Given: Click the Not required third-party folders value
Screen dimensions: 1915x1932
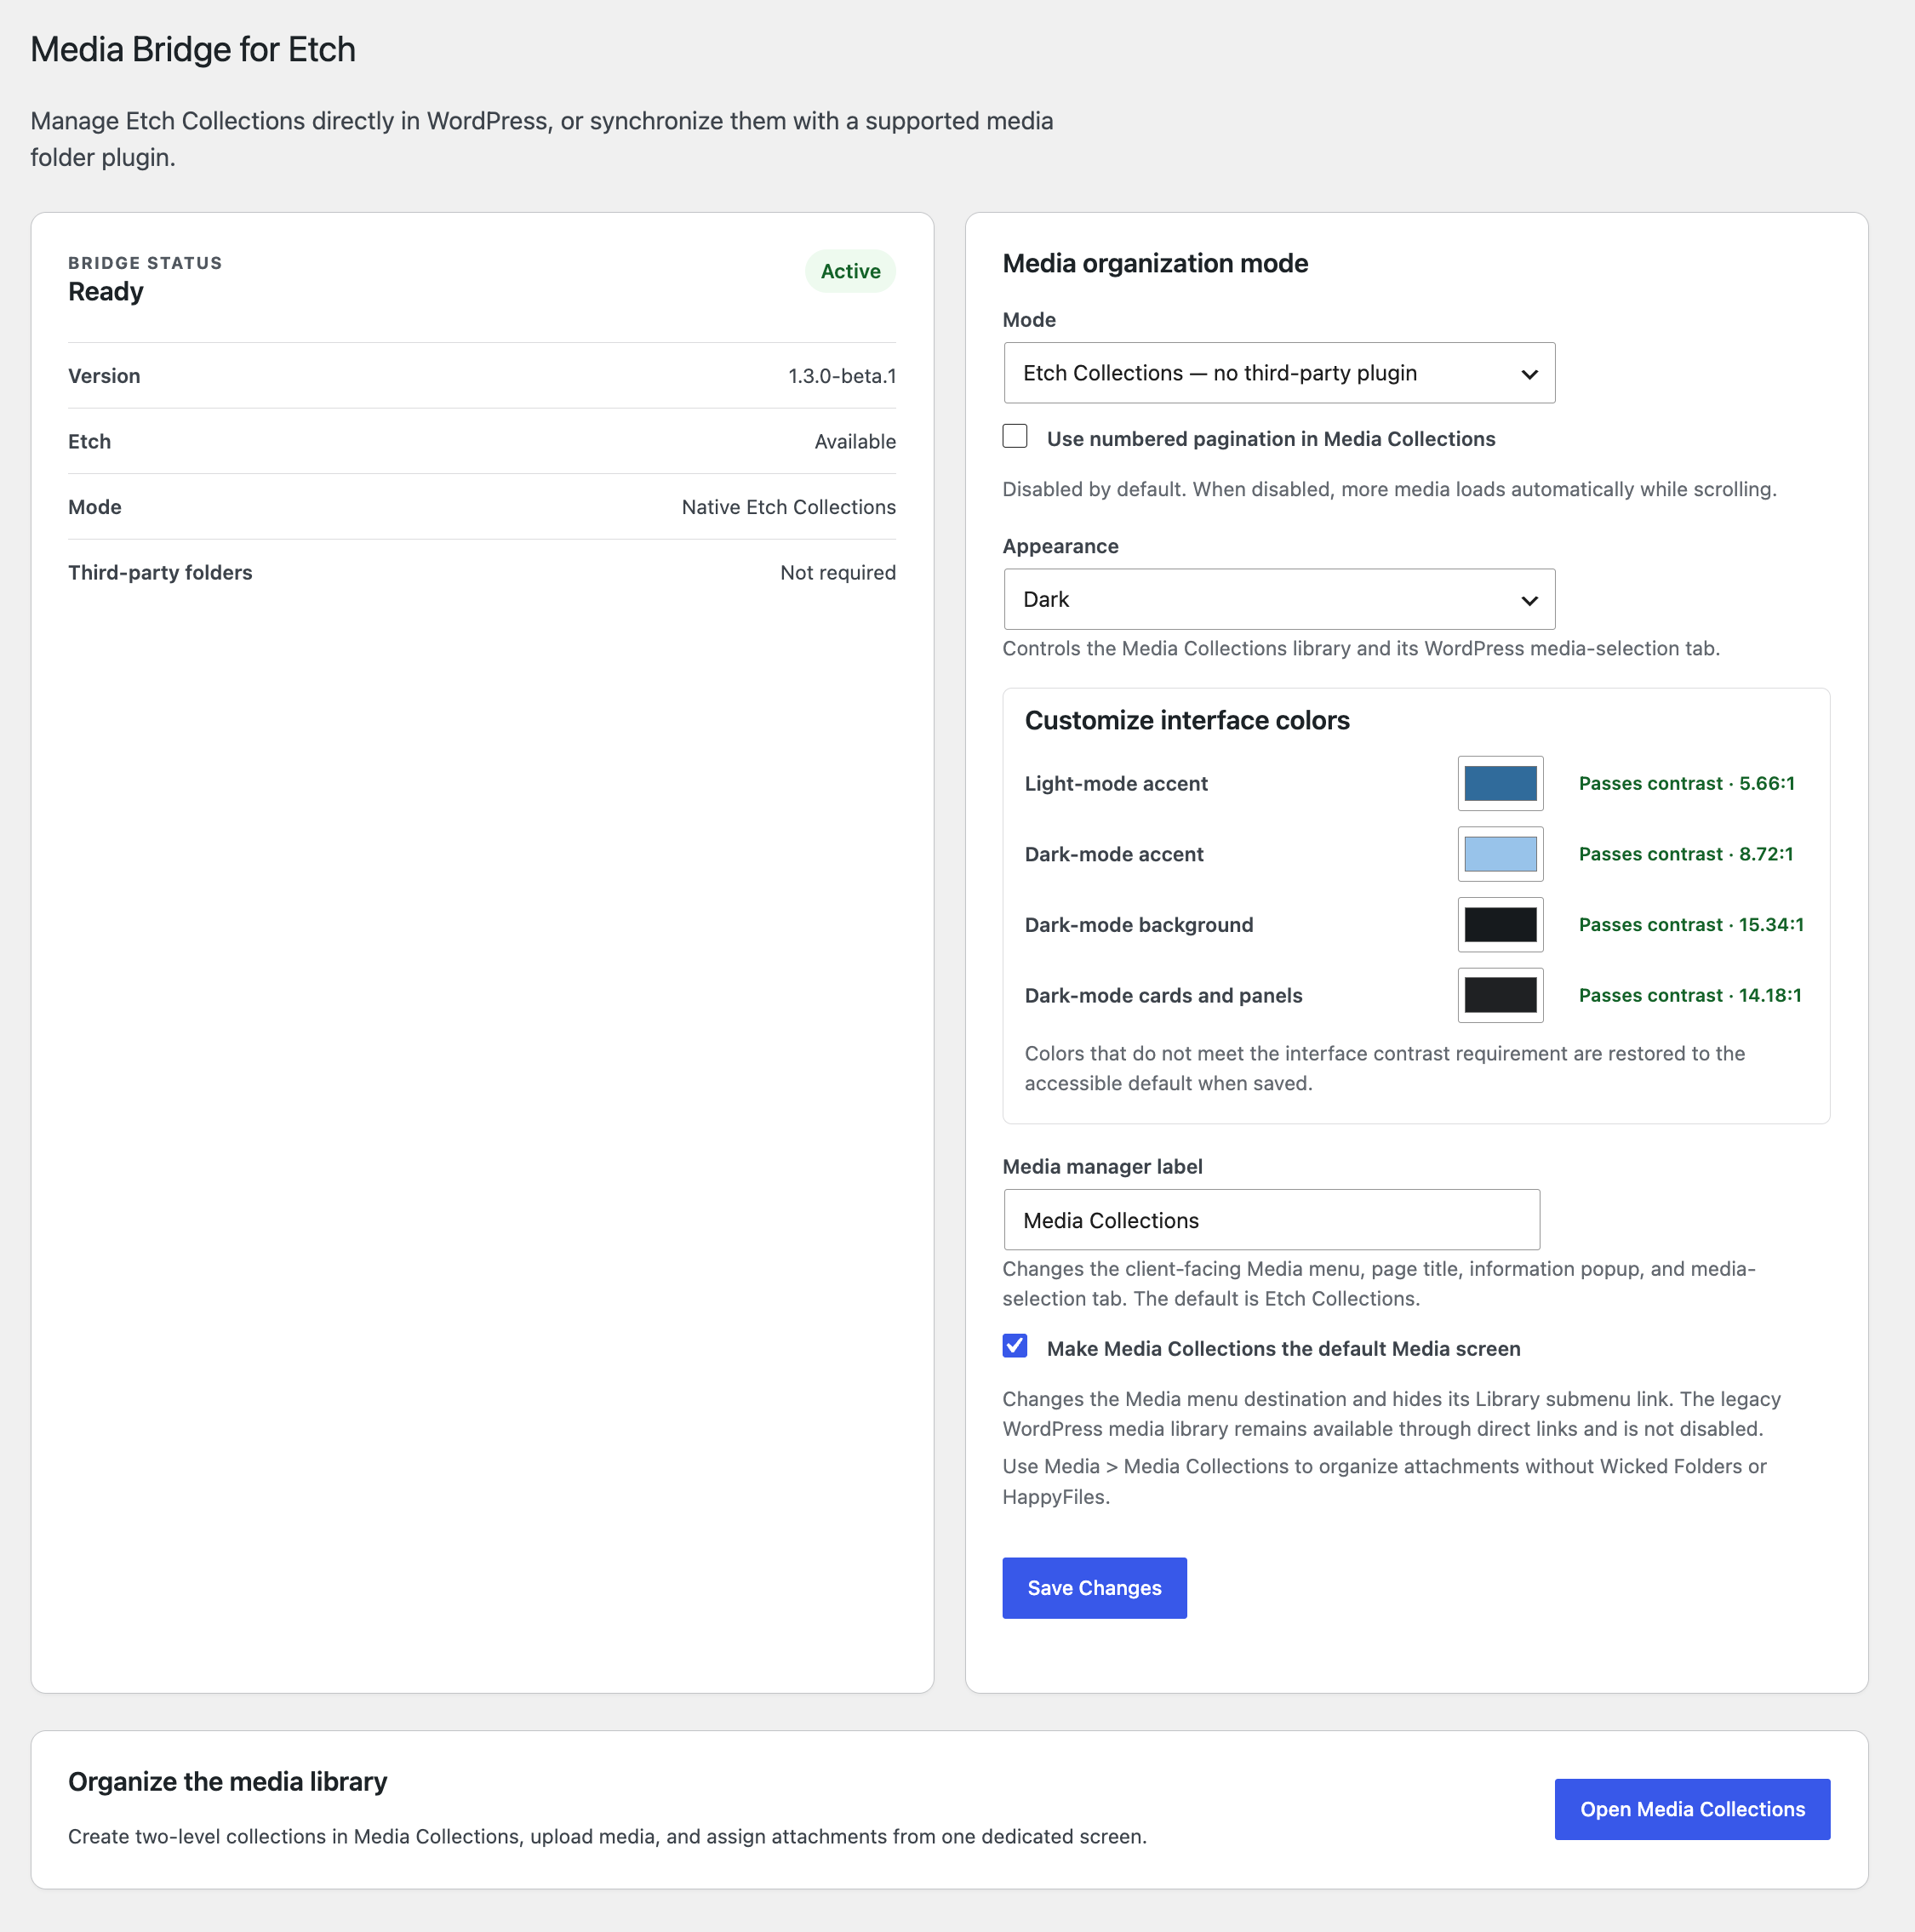Looking at the screenshot, I should point(838,573).
